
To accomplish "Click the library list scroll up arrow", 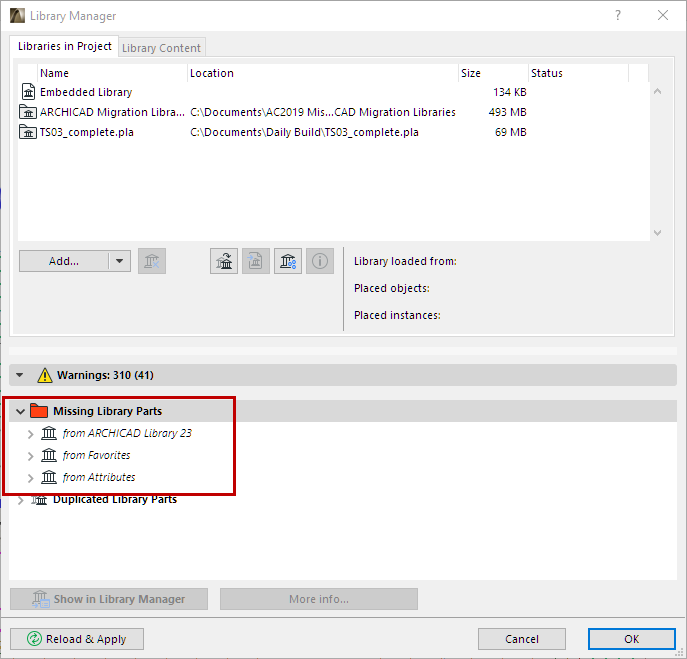I will coord(657,92).
